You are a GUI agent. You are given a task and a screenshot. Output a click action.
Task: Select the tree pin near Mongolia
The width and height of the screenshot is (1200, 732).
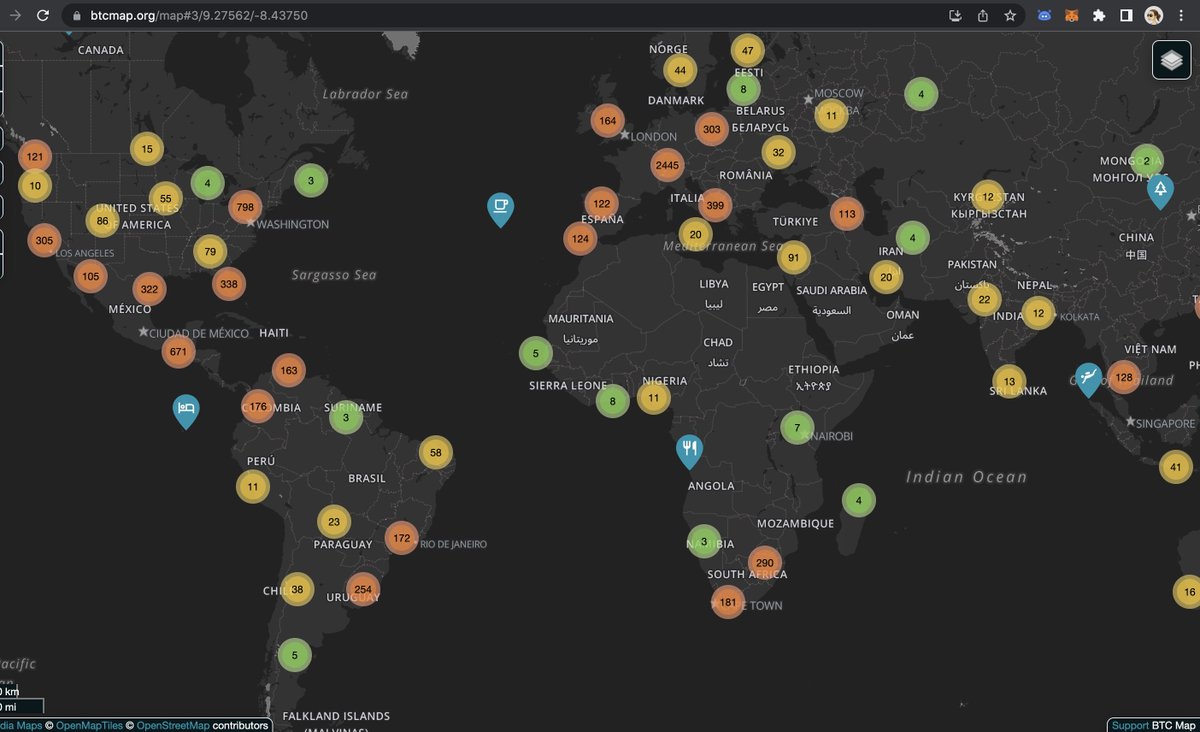point(1160,191)
